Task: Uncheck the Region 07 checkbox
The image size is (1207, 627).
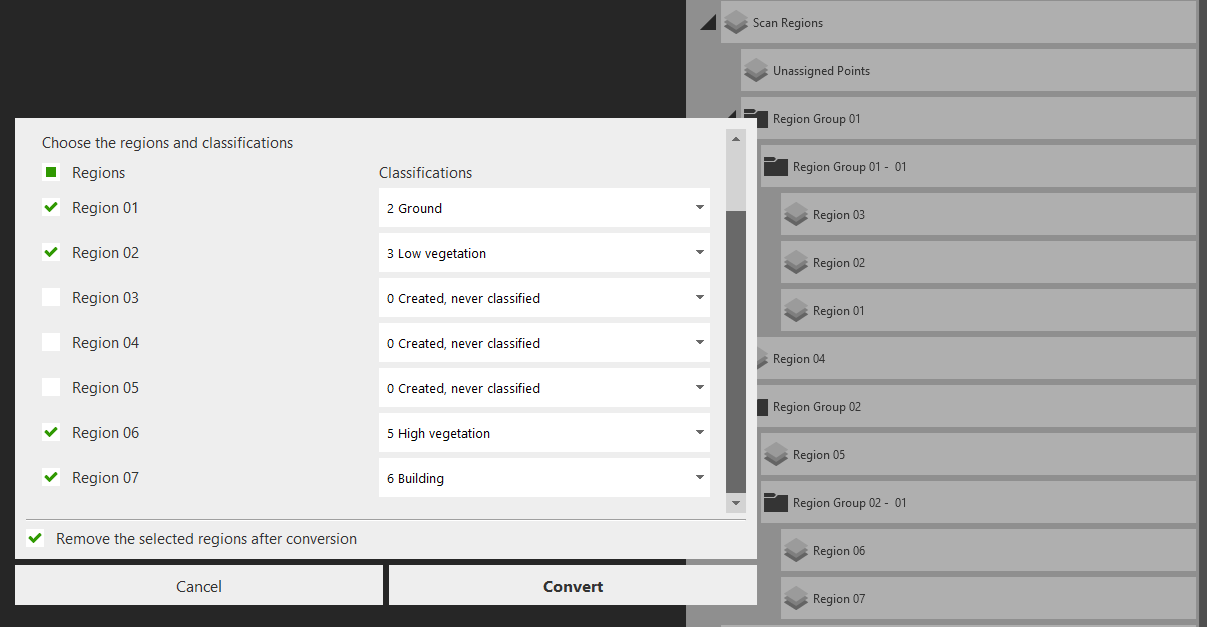Action: (51, 477)
